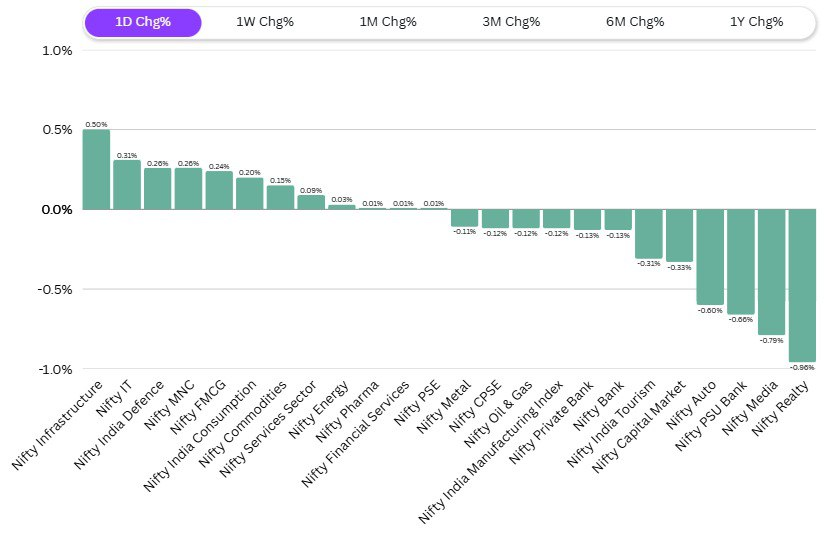The width and height of the screenshot is (830, 534).
Task: Click the -1.0% y-axis tick label
Action: [55, 369]
